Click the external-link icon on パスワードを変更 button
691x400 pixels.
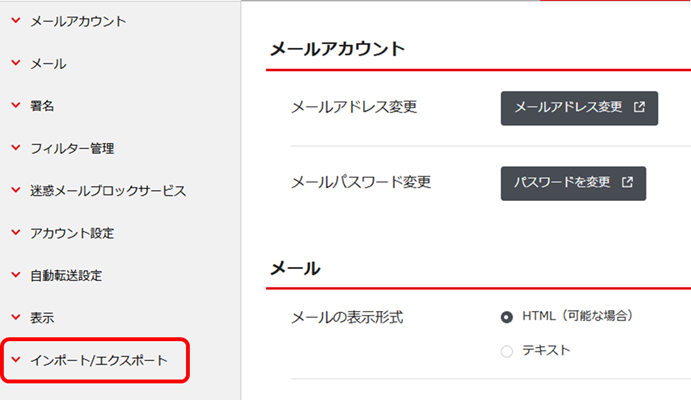[627, 183]
